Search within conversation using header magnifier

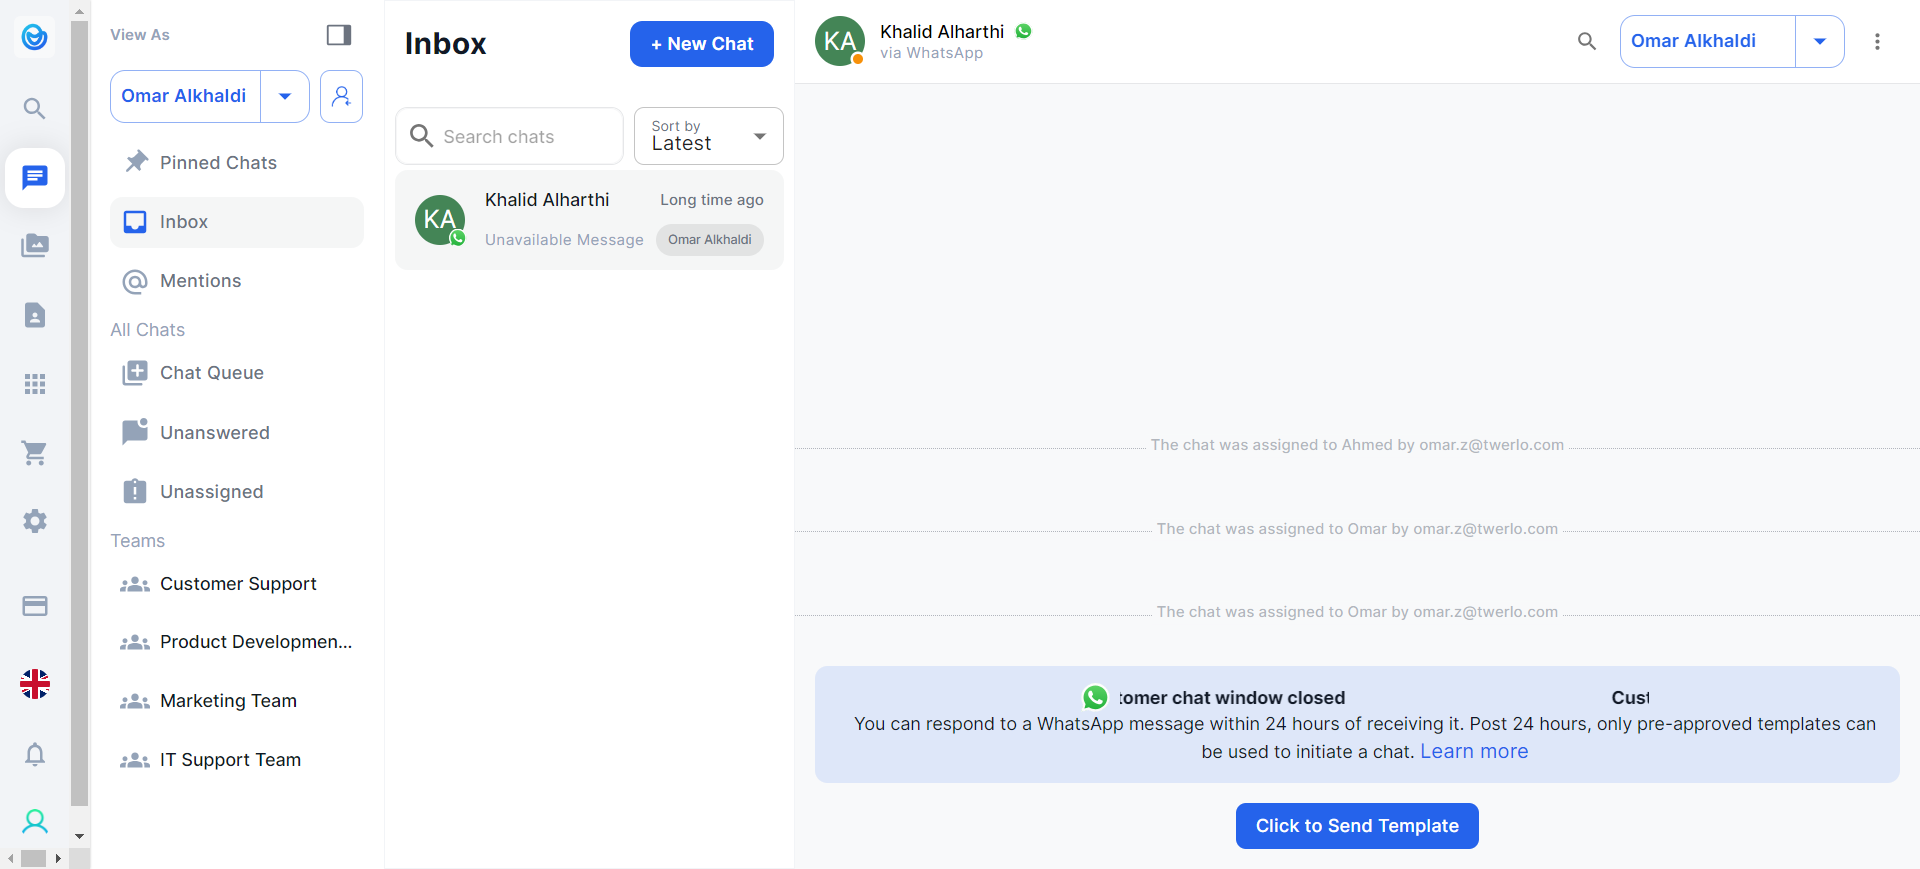[1586, 41]
